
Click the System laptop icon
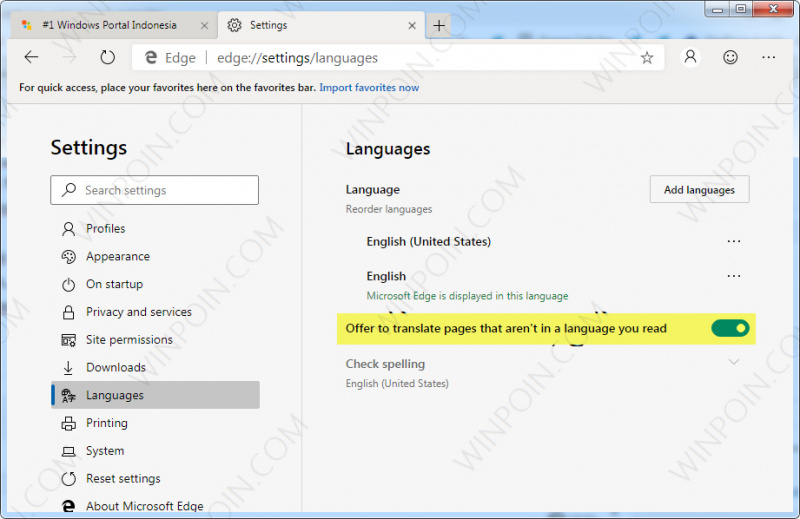tap(68, 451)
